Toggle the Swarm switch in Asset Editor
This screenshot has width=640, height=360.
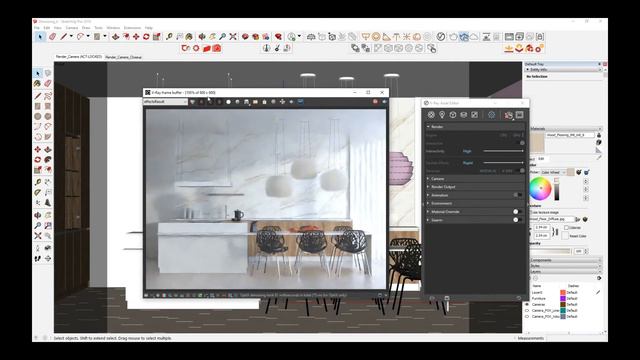click(517, 220)
